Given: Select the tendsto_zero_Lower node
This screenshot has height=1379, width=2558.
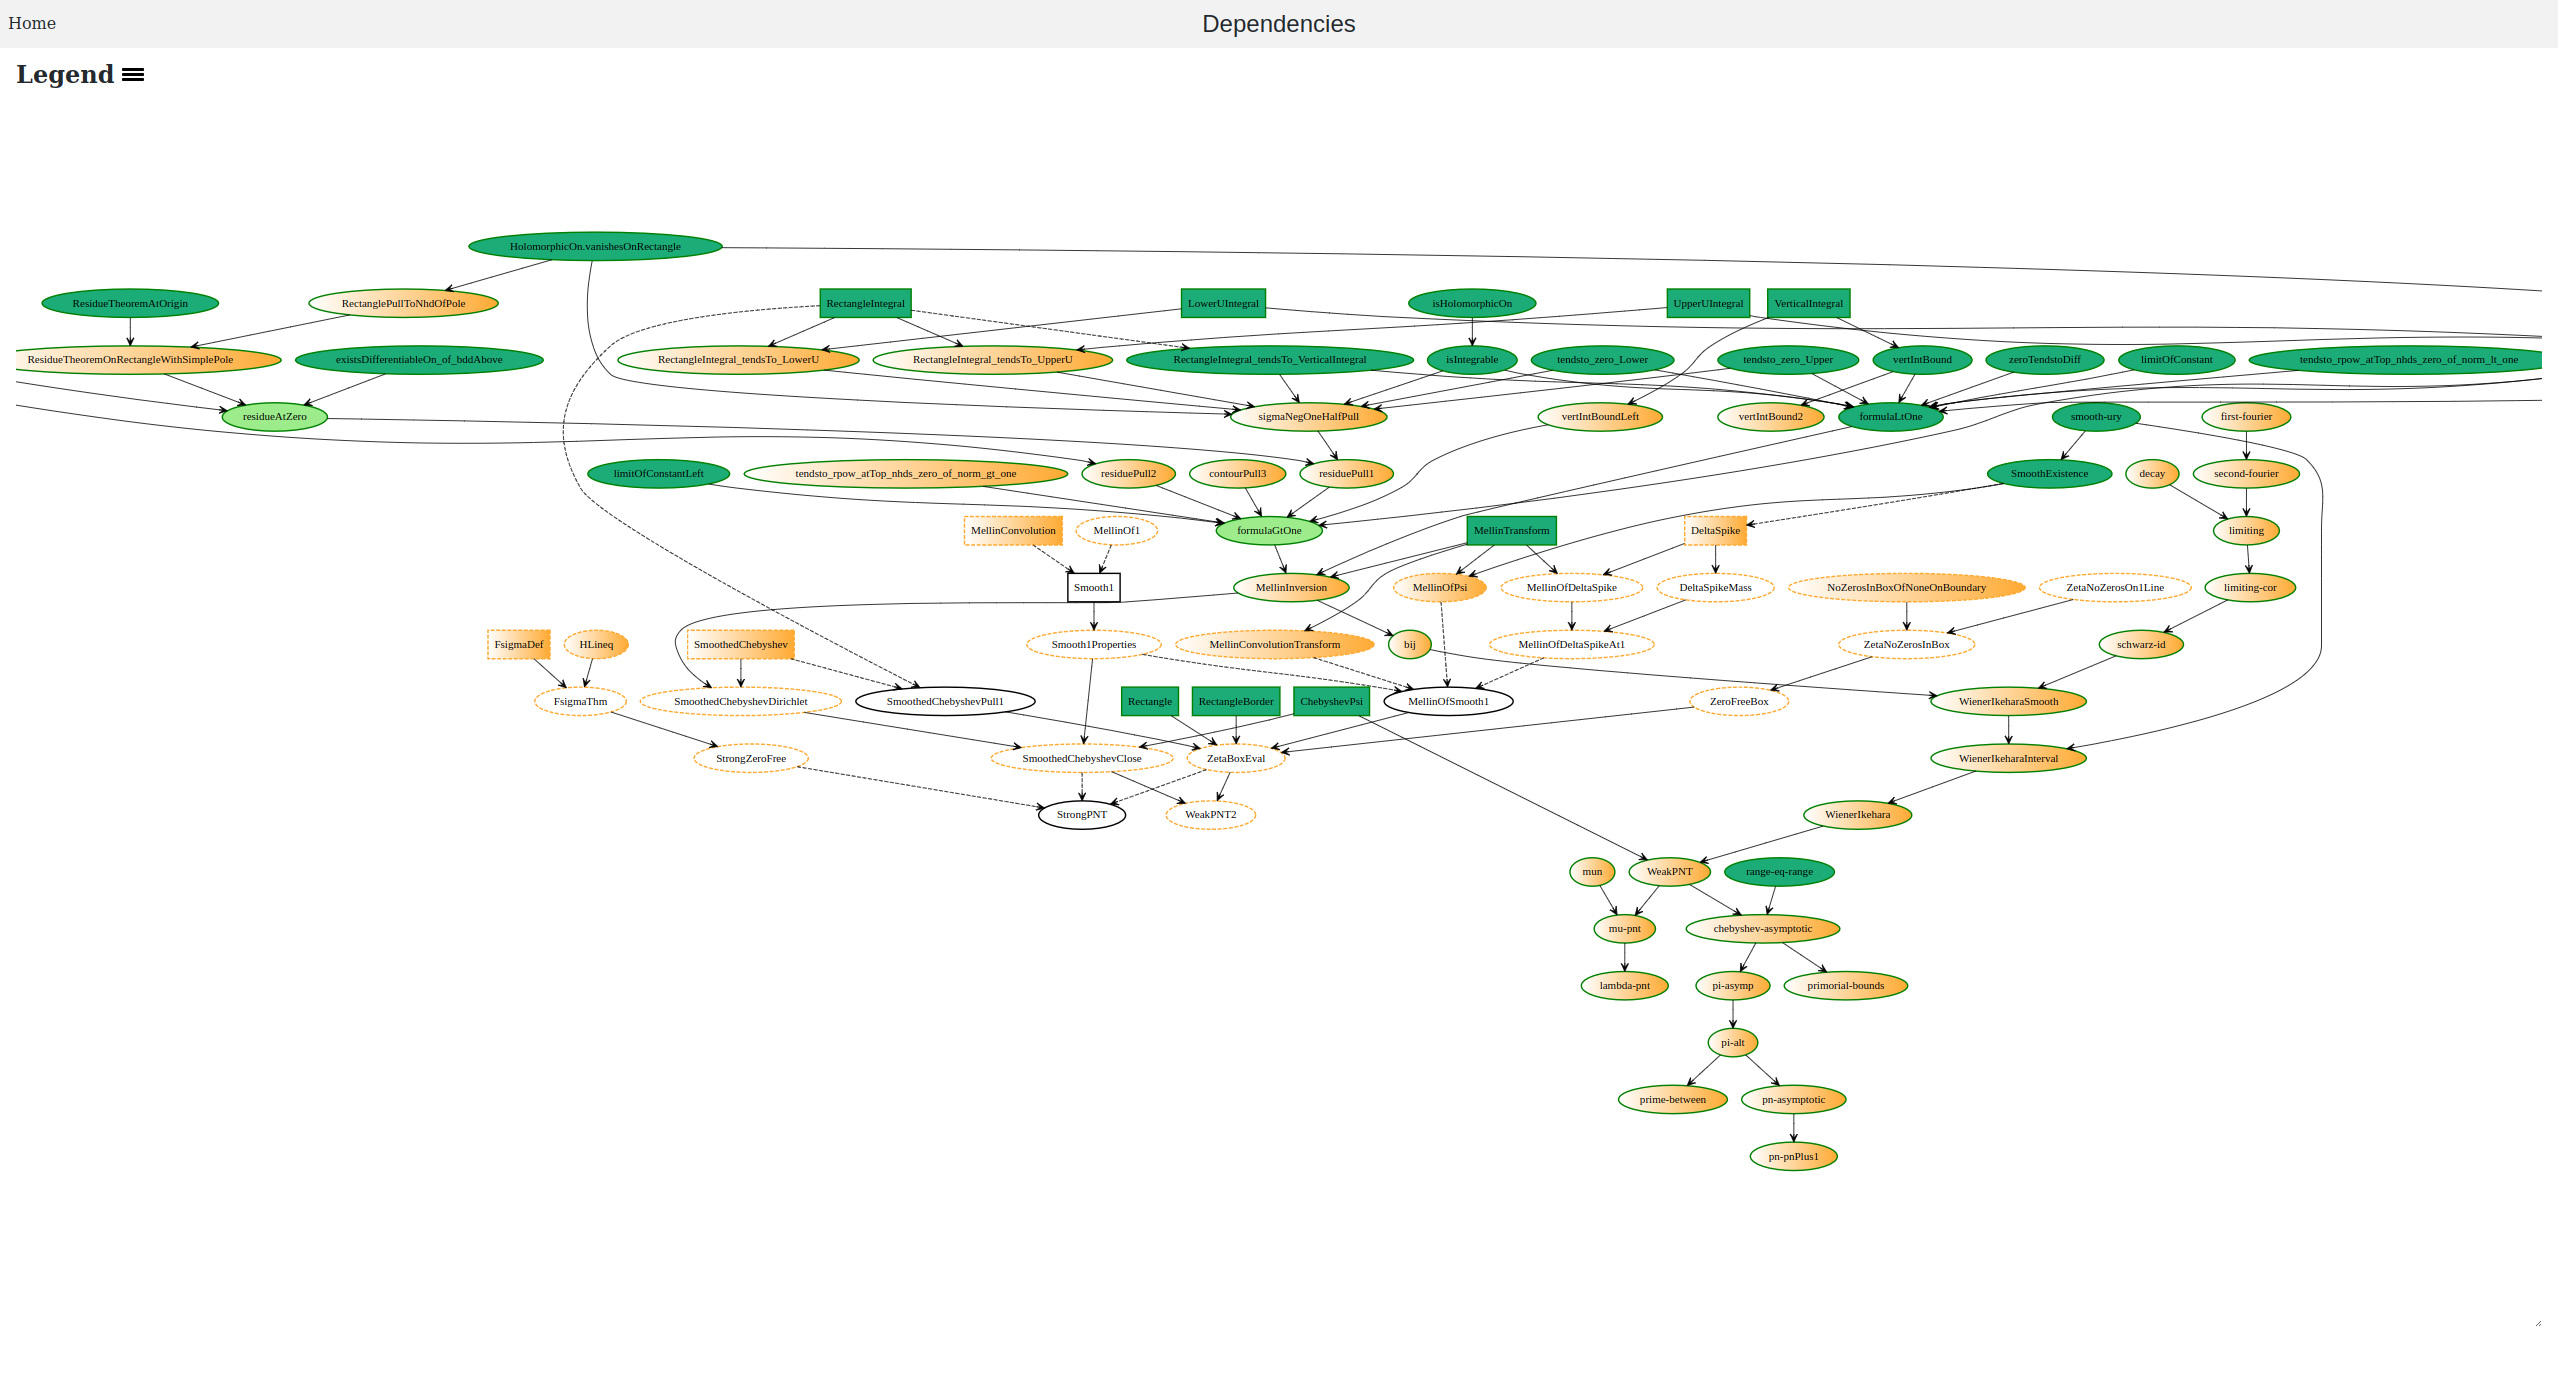Looking at the screenshot, I should pos(1602,360).
